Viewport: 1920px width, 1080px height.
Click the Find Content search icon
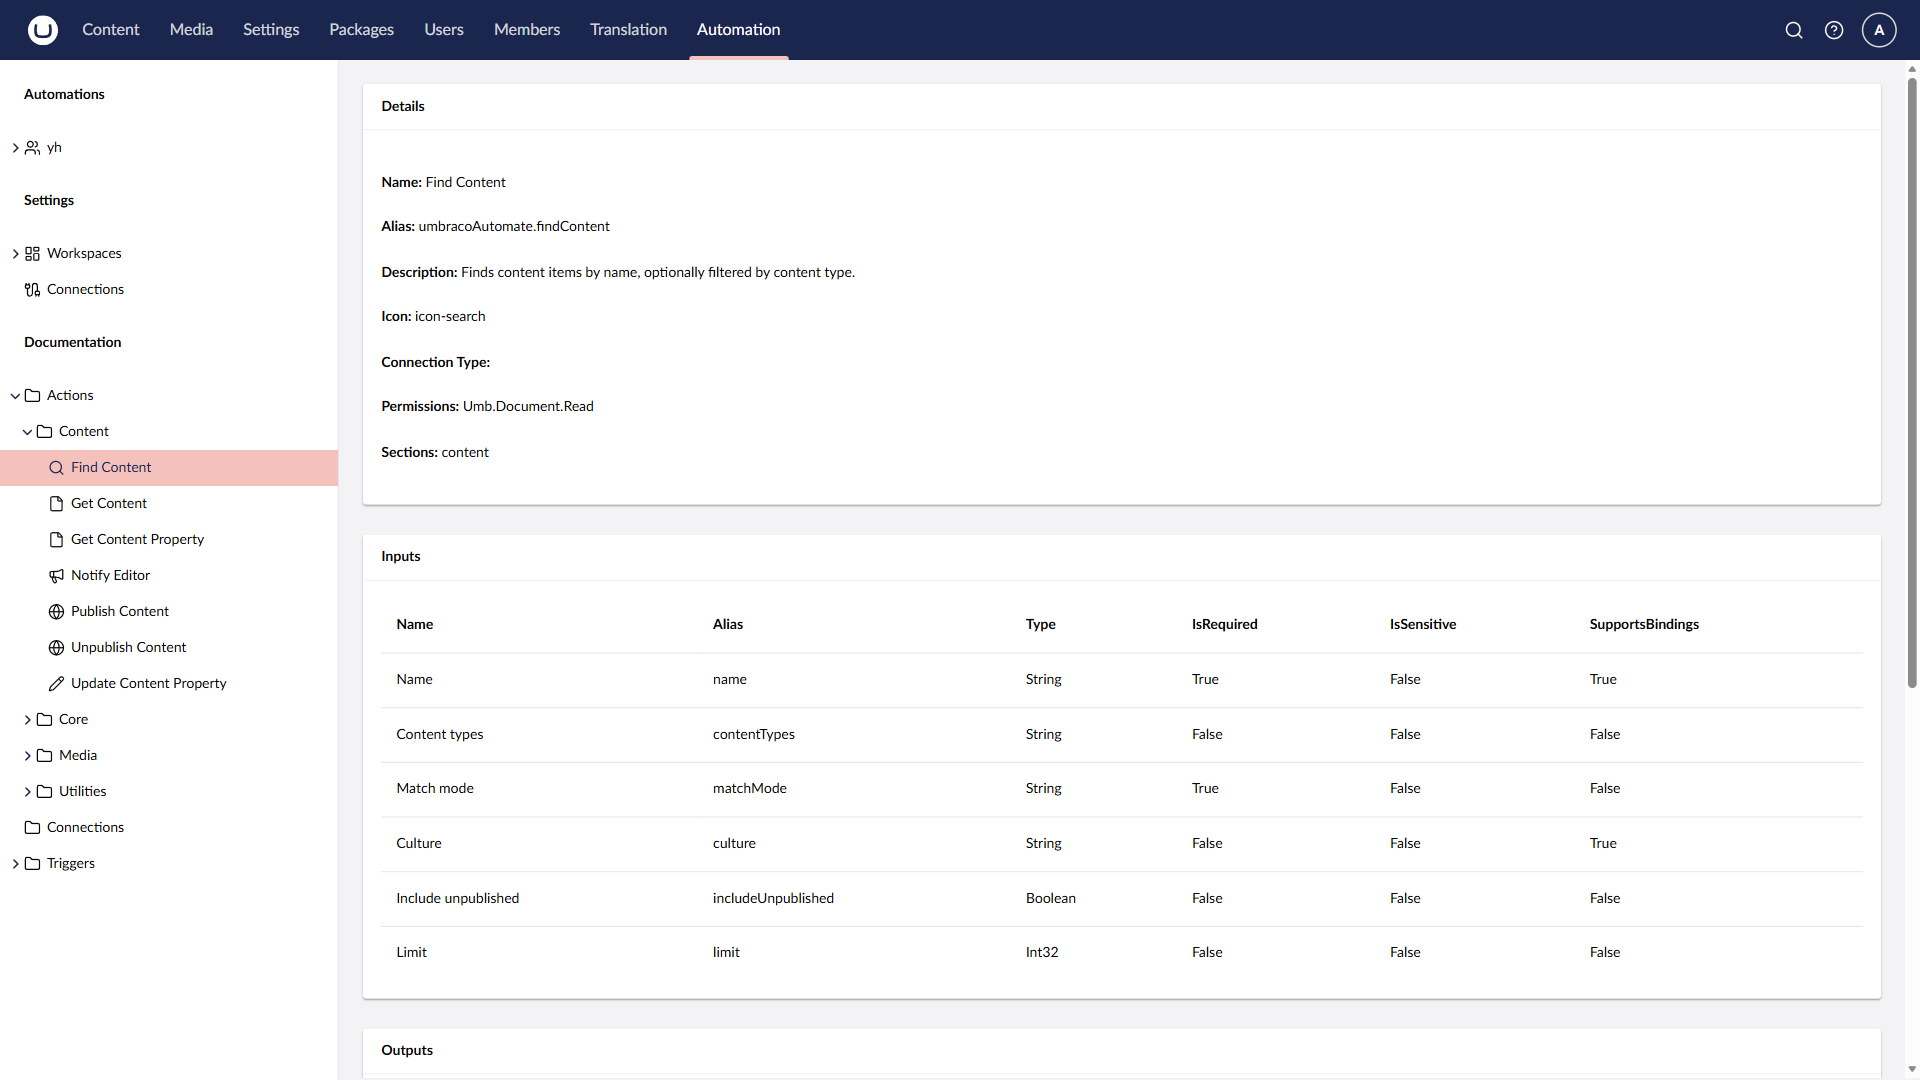click(57, 468)
